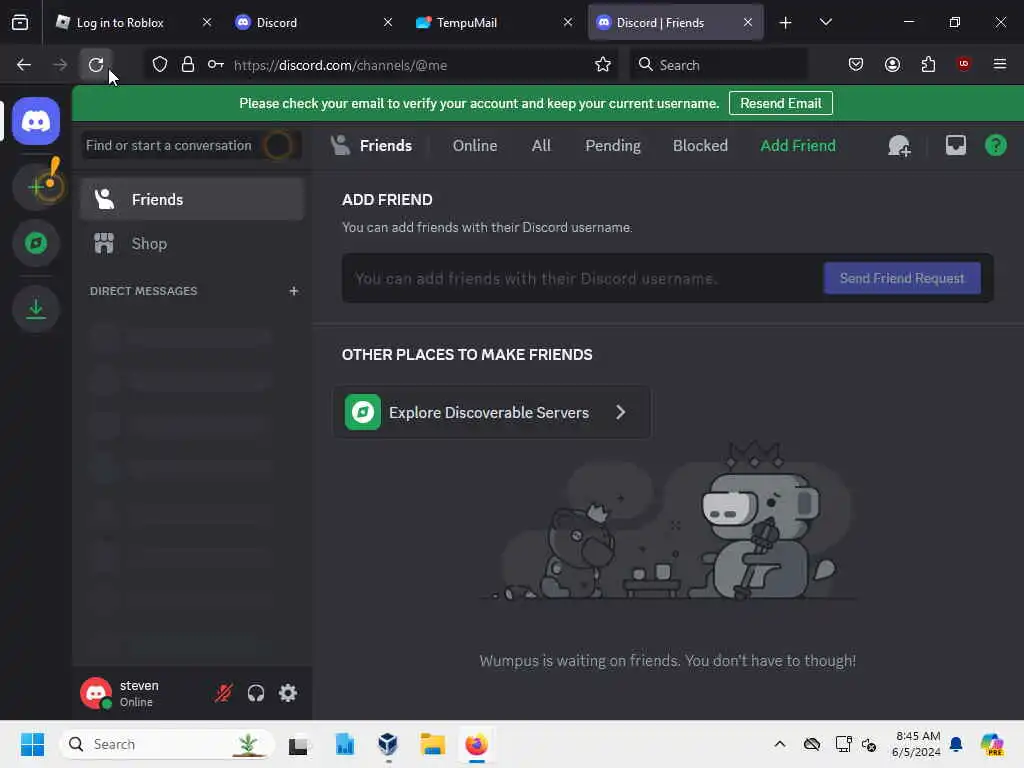Click steven user avatar
This screenshot has width=1024, height=768.
[96, 693]
